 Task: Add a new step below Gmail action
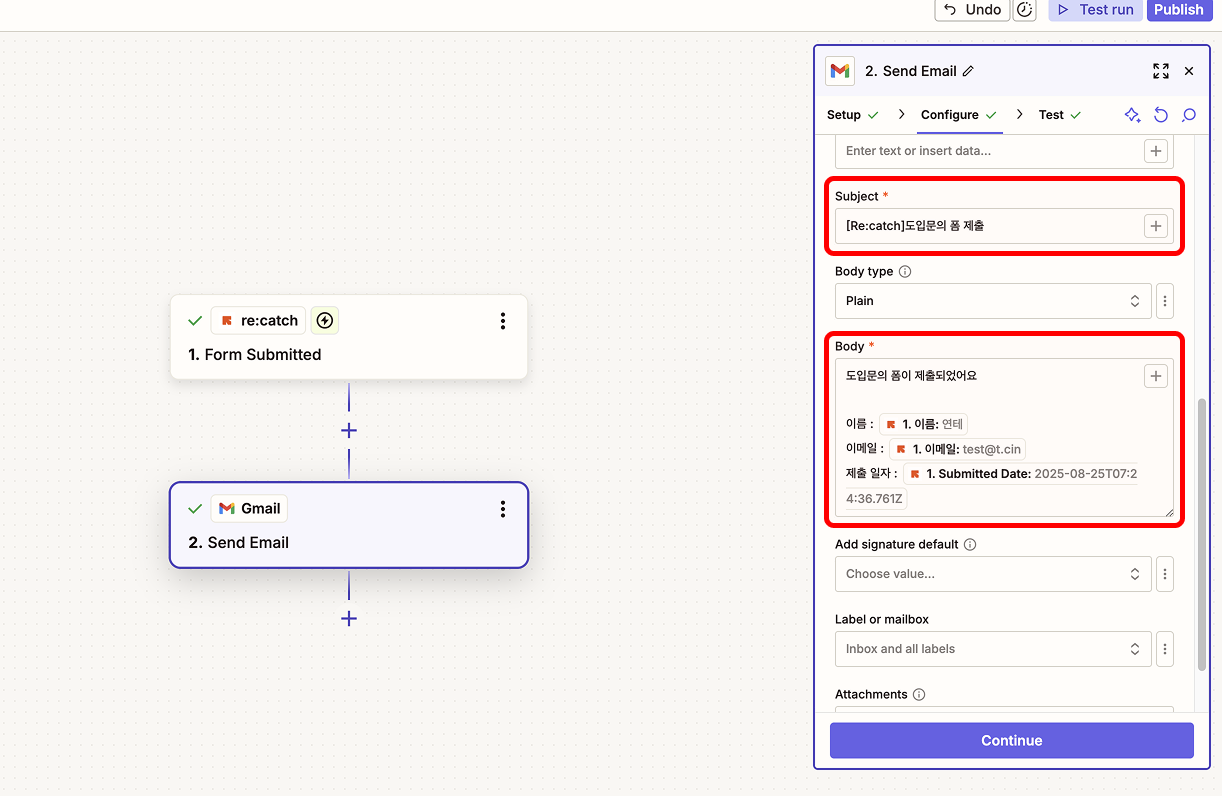[349, 619]
